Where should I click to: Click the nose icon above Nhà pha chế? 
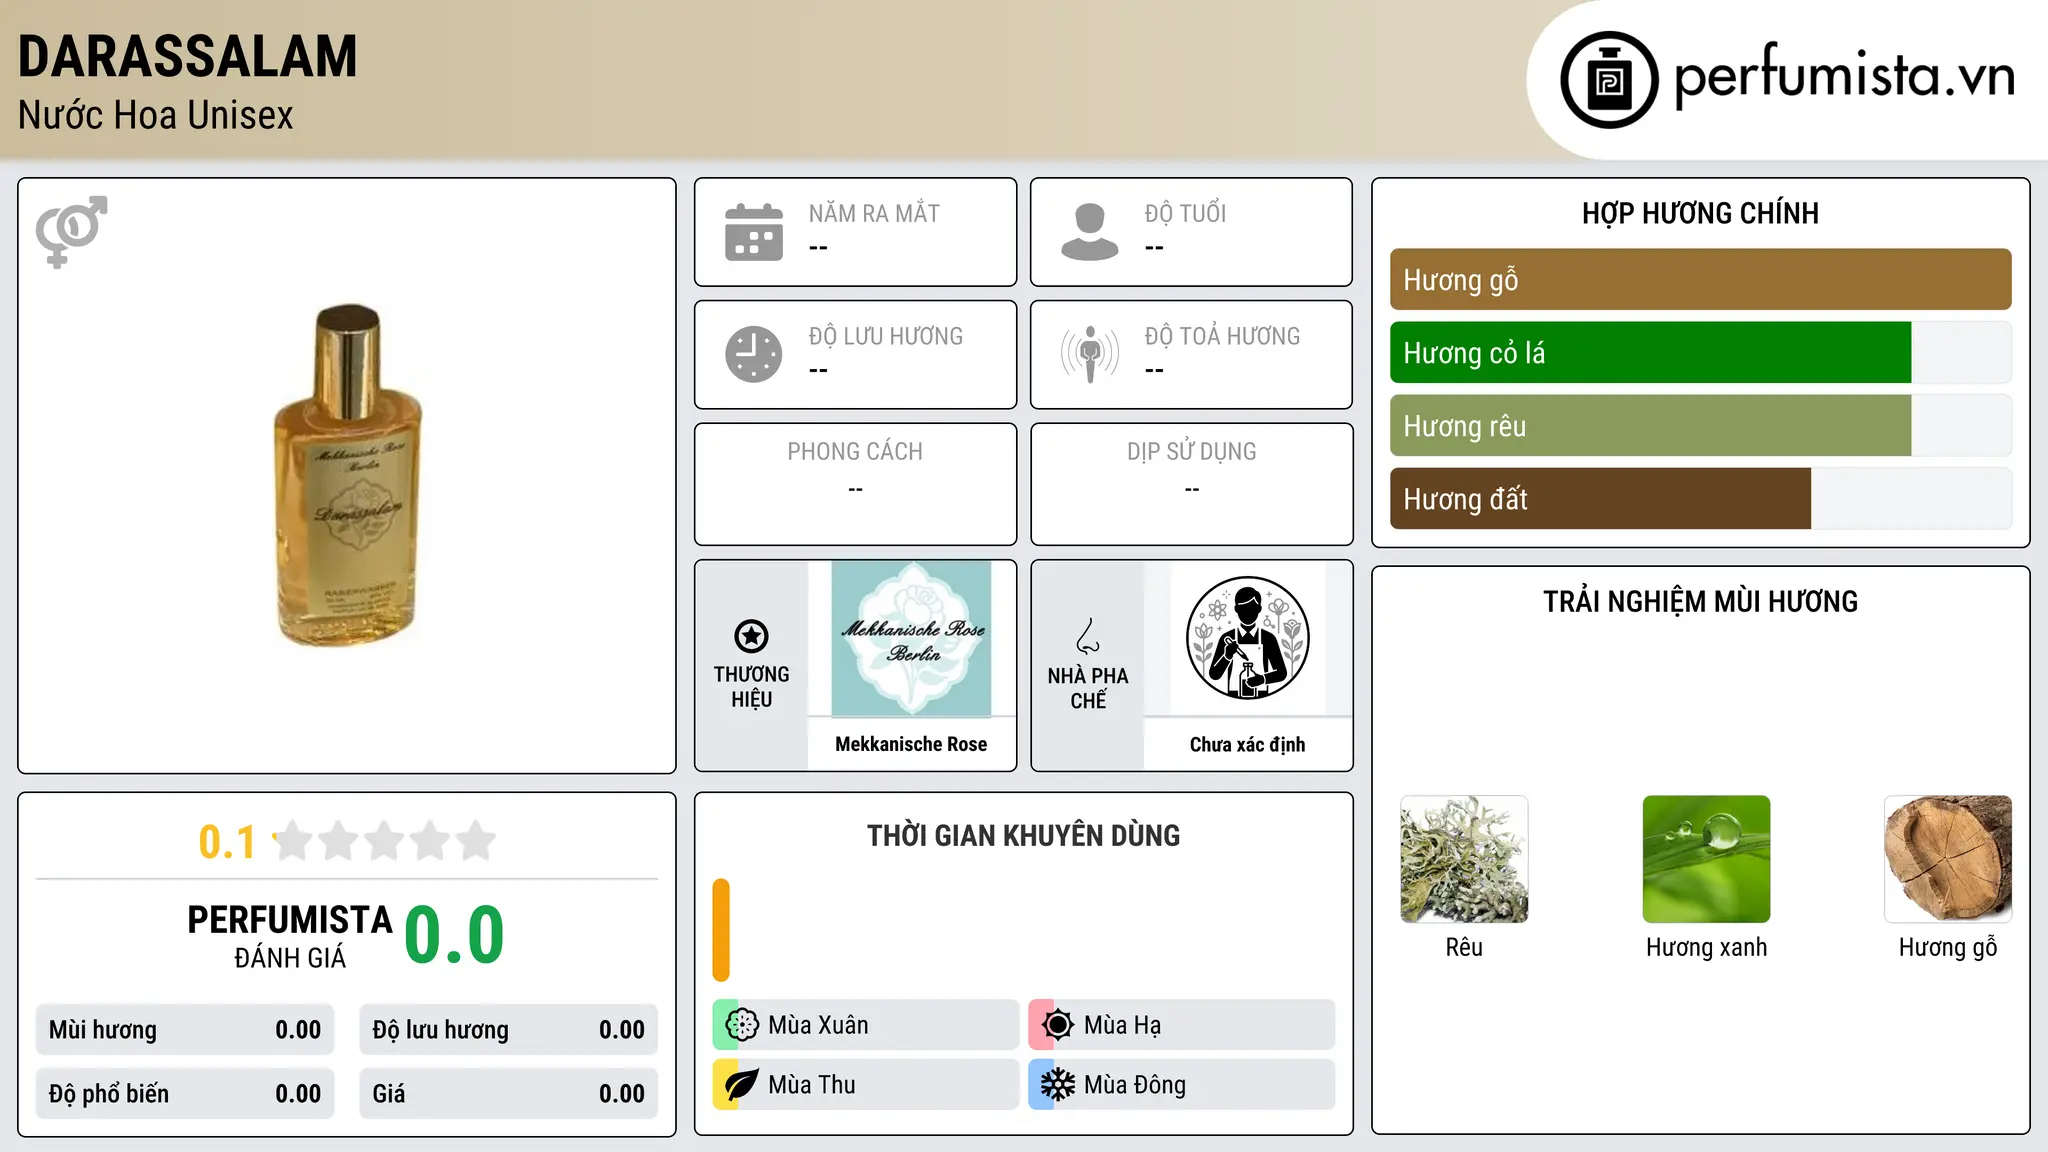1088,636
